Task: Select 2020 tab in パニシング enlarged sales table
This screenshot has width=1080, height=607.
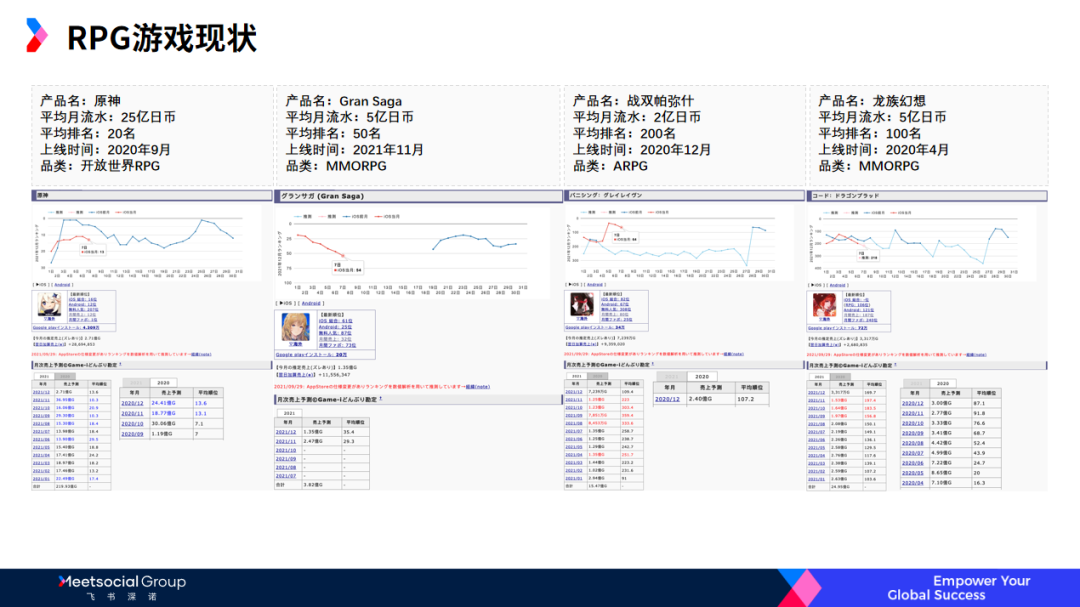Action: [x=702, y=377]
